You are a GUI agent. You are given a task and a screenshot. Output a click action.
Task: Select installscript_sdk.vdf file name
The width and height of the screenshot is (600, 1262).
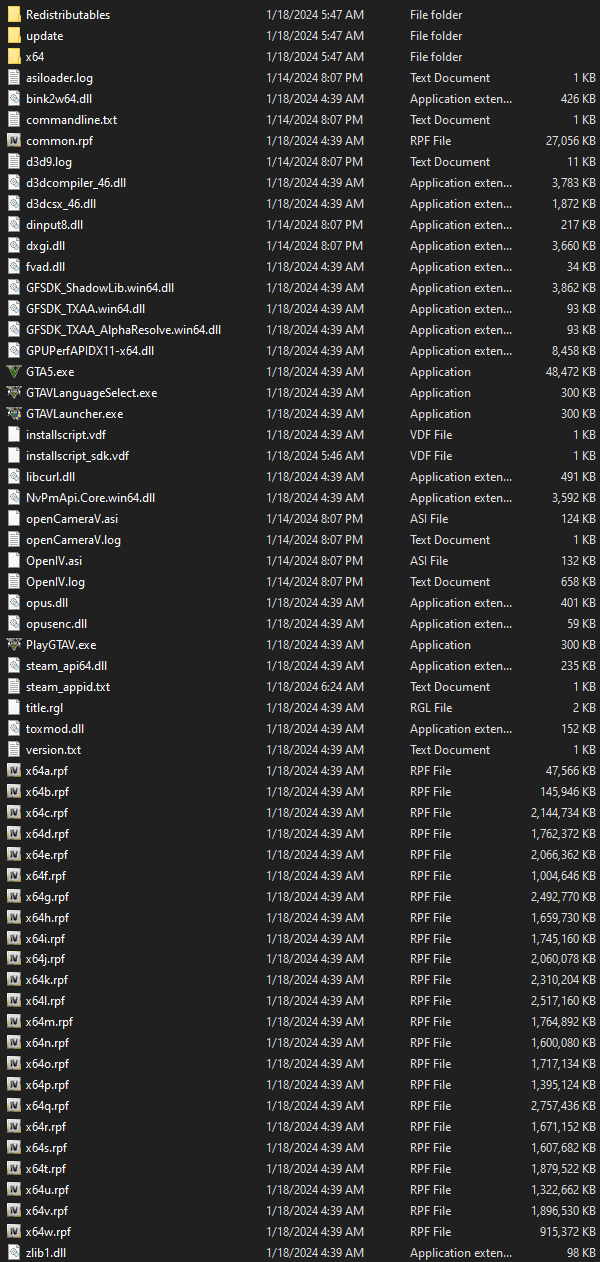77,456
